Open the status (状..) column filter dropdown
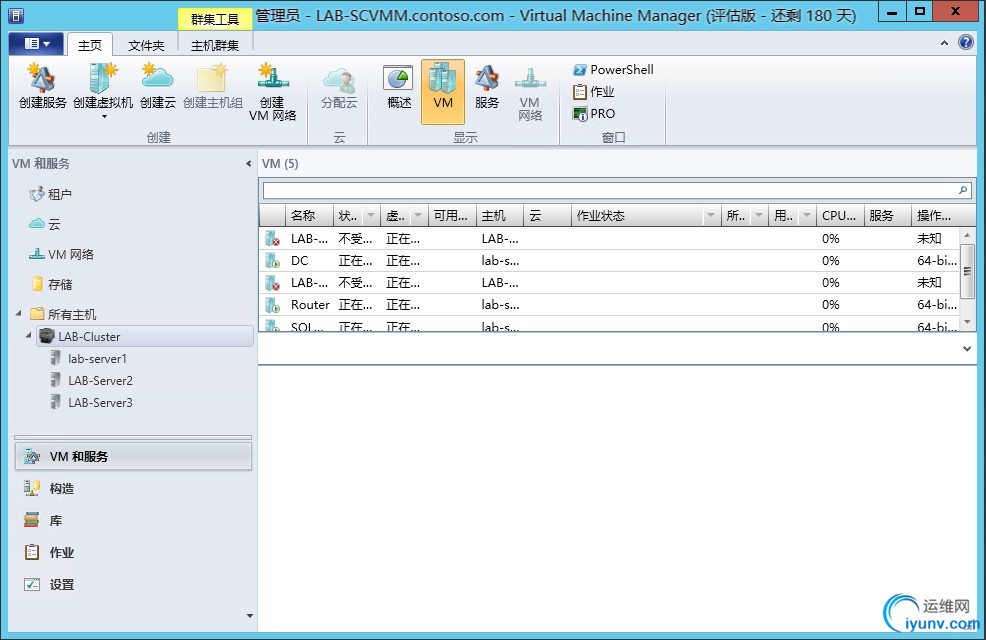Screen dimensions: 986x640 coord(371,216)
